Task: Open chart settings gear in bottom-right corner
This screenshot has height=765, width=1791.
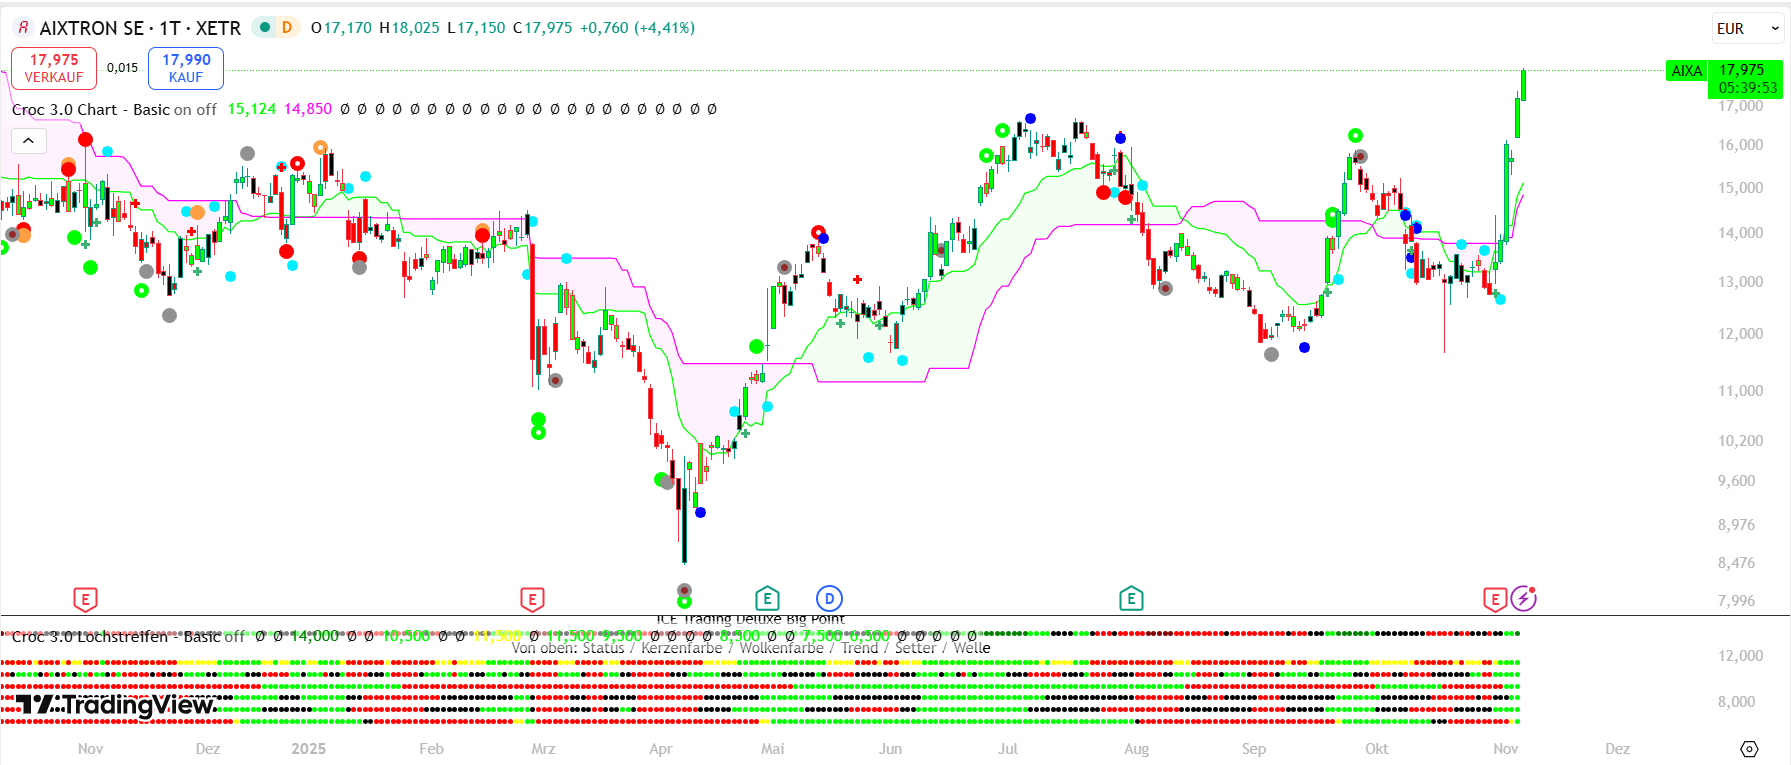Action: pos(1749,749)
